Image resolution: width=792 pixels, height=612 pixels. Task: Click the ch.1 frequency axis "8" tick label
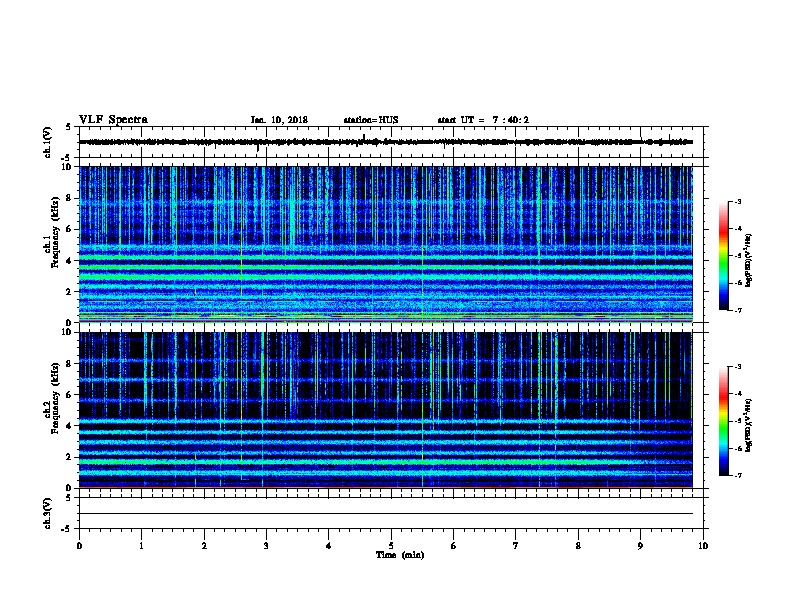[69, 198]
